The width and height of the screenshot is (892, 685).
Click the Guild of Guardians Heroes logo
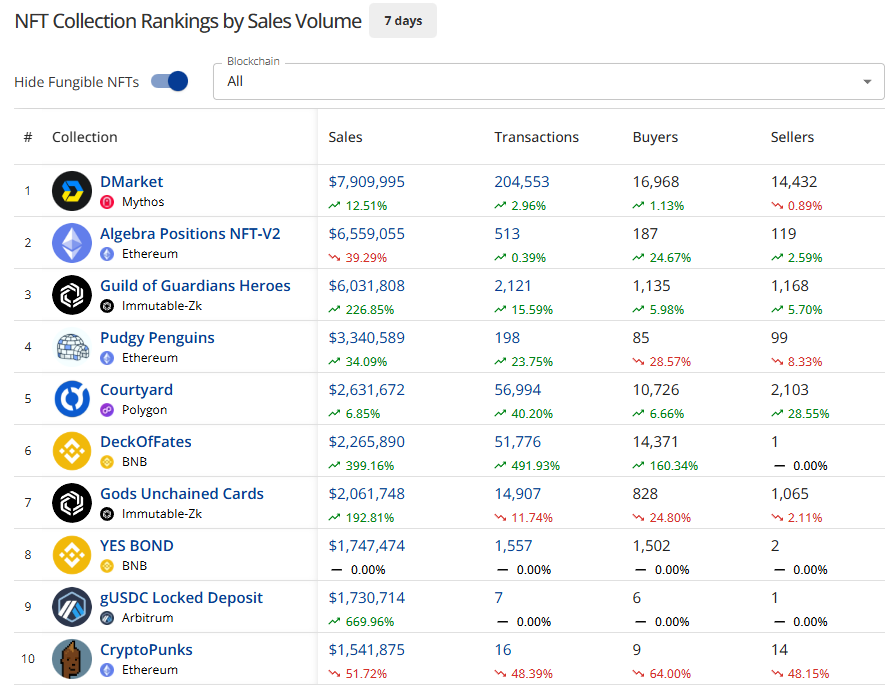[x=72, y=295]
